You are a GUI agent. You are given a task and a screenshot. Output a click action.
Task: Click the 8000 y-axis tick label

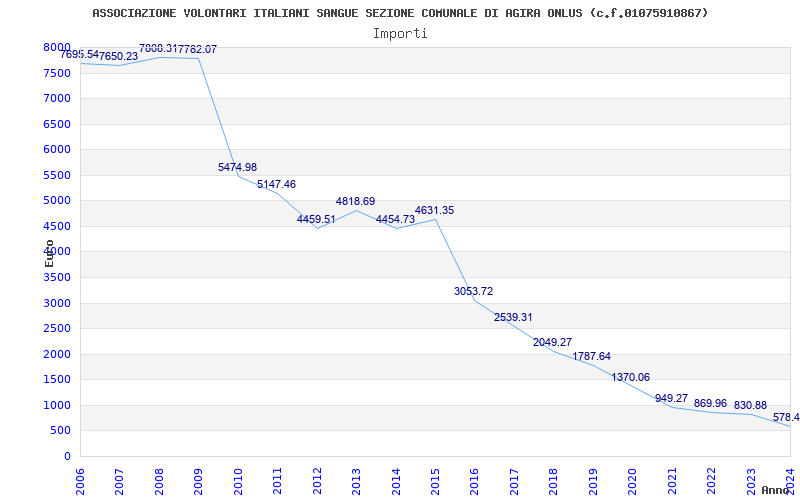57,47
